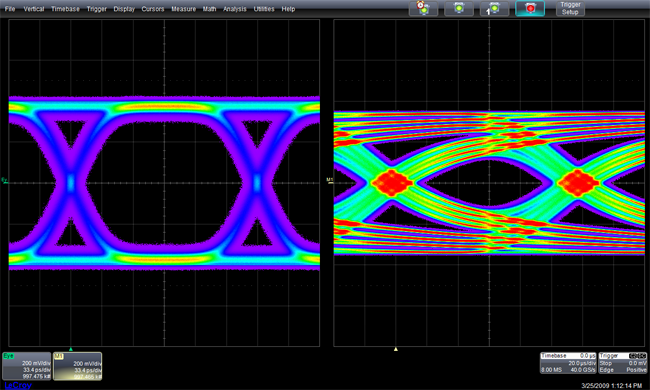Open the Math menu

[x=209, y=9]
